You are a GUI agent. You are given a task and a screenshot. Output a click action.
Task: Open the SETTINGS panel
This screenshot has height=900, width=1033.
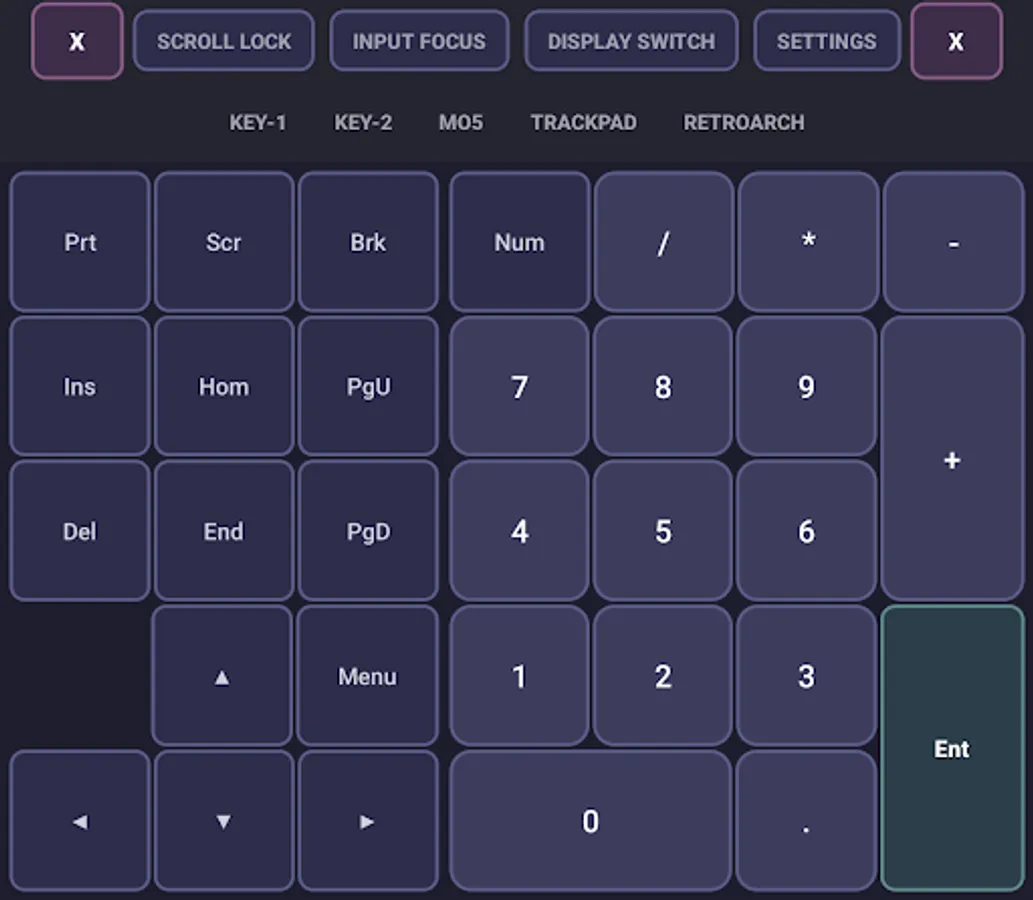tap(827, 41)
